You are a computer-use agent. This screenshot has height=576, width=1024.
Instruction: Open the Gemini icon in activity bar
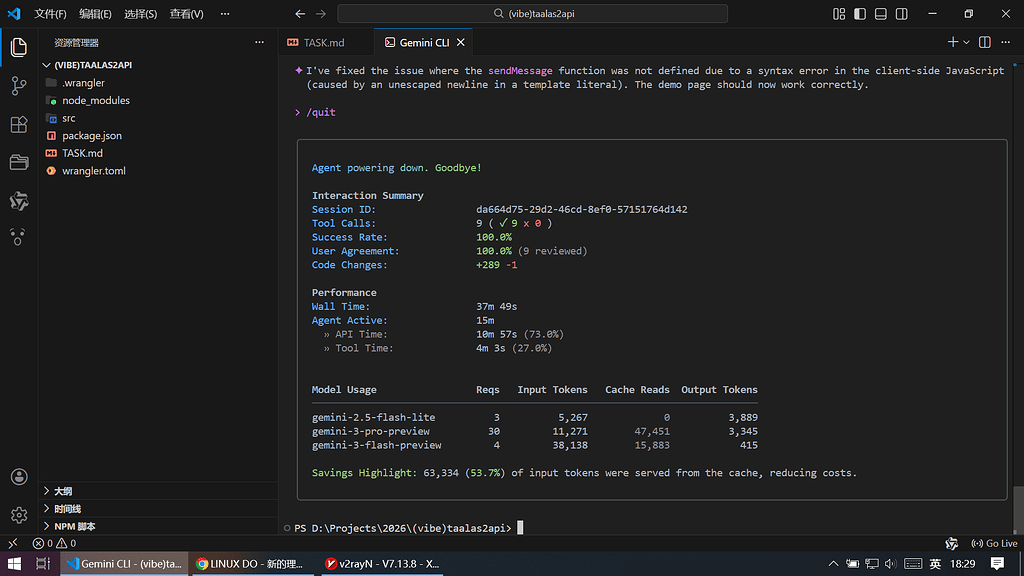pos(19,200)
